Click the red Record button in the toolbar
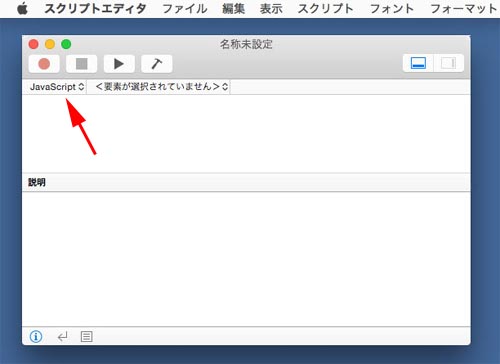This screenshot has height=364, width=500. click(x=44, y=64)
